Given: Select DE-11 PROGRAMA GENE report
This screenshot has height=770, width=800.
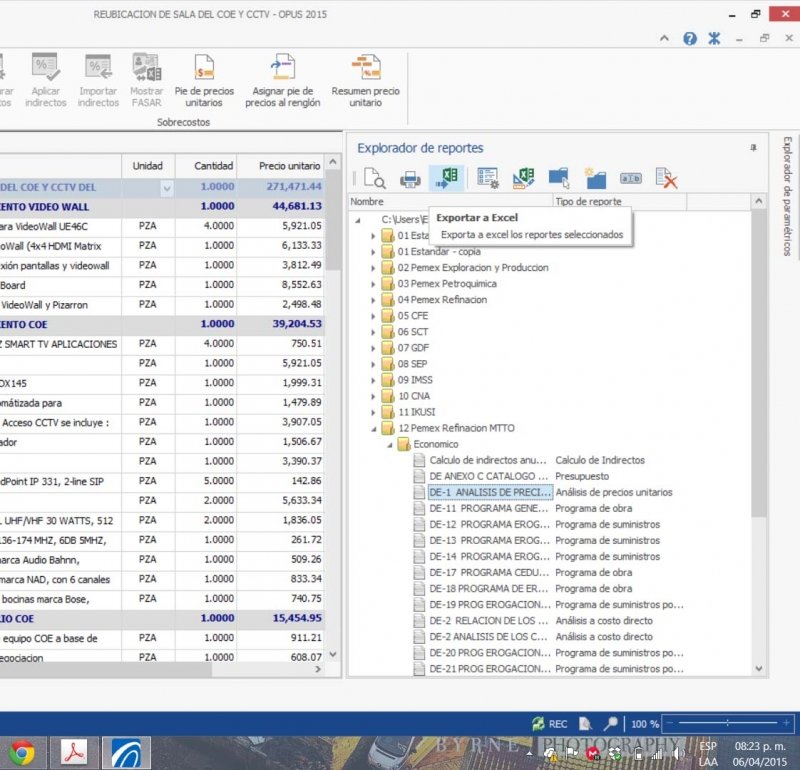Looking at the screenshot, I should click(x=489, y=508).
